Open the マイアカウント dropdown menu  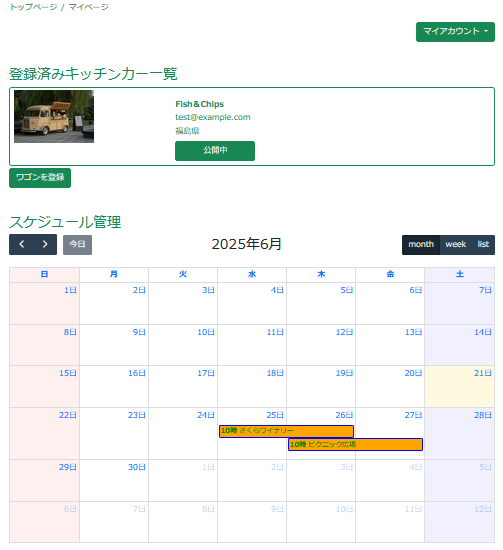455,32
